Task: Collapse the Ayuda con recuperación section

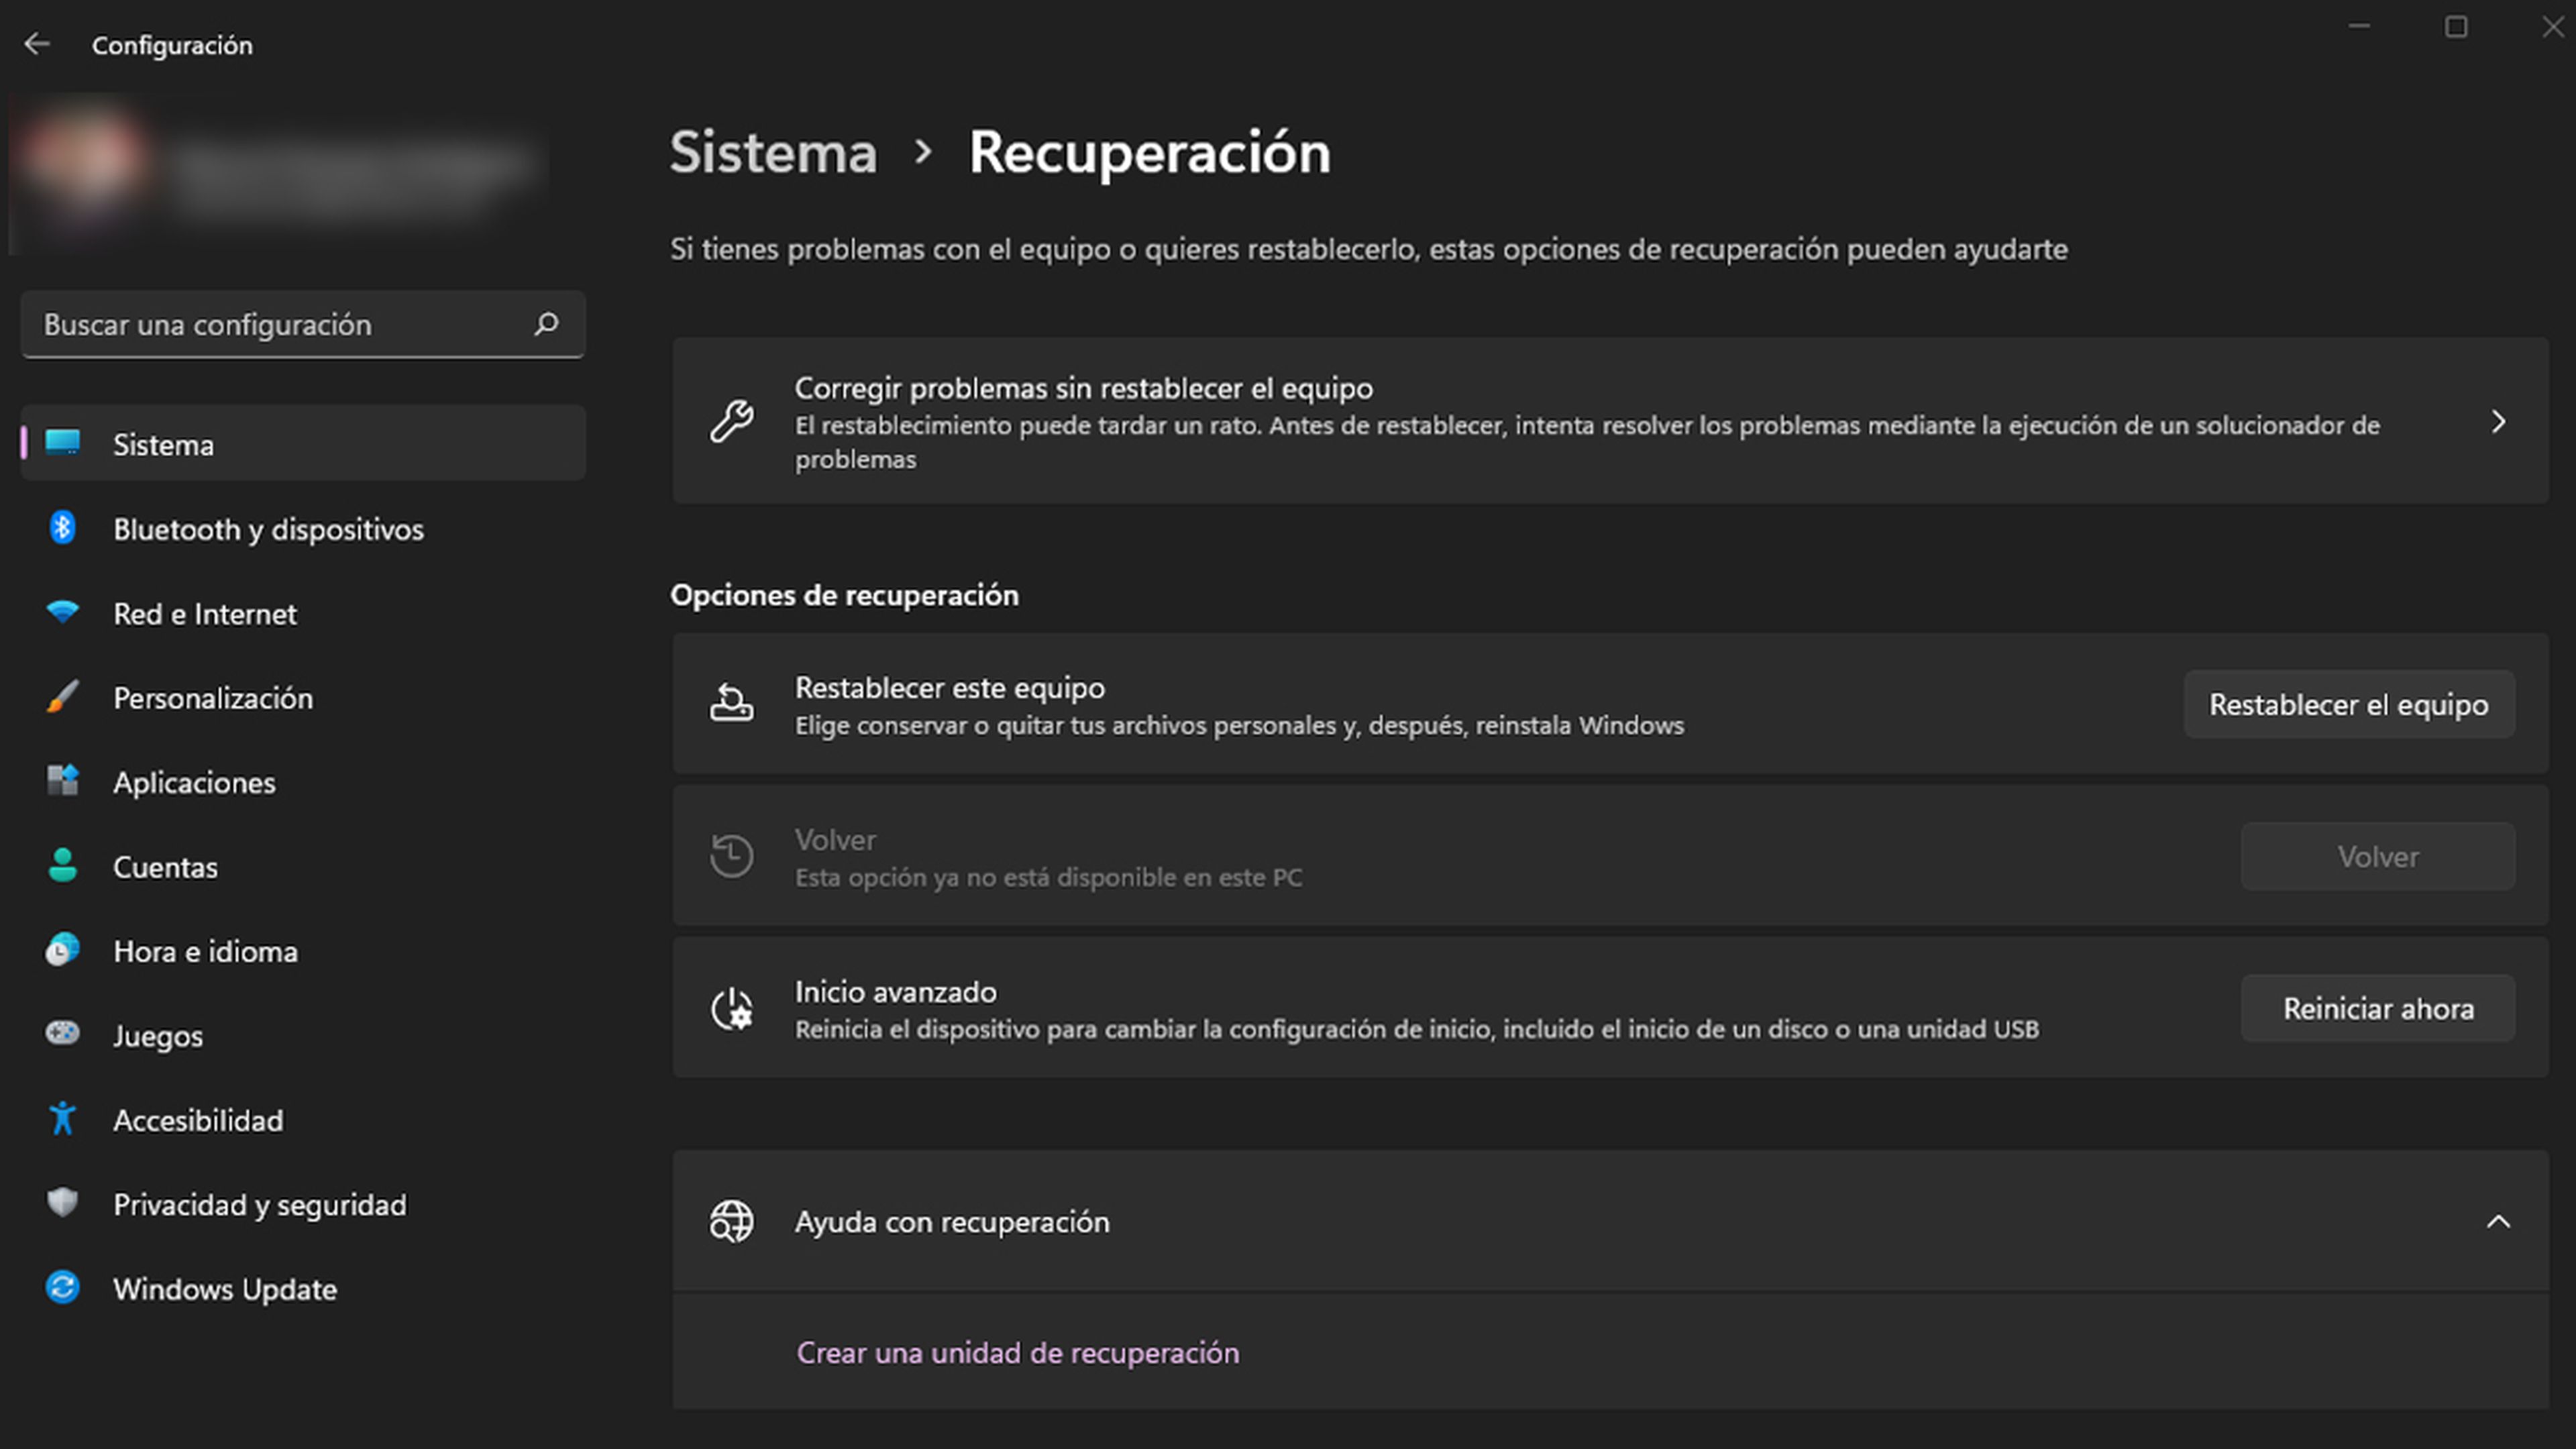Action: pyautogui.click(x=2498, y=1221)
